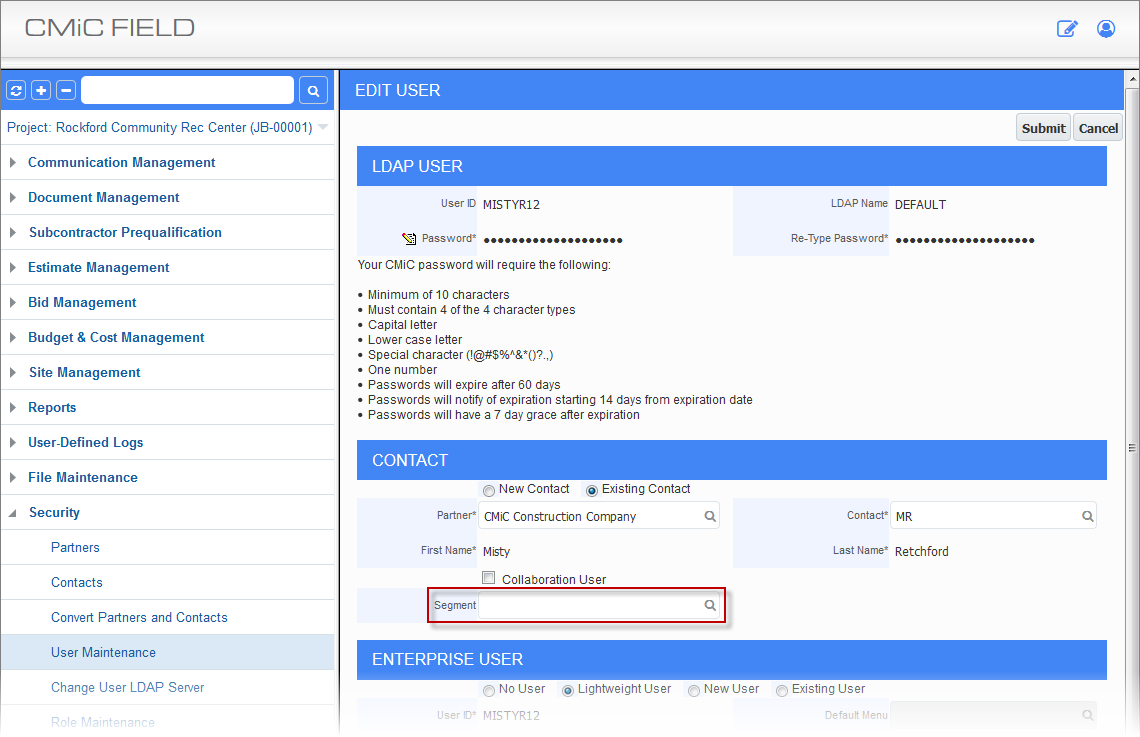This screenshot has width=1140, height=737.
Task: Expand the Communication Management section
Action: (121, 162)
